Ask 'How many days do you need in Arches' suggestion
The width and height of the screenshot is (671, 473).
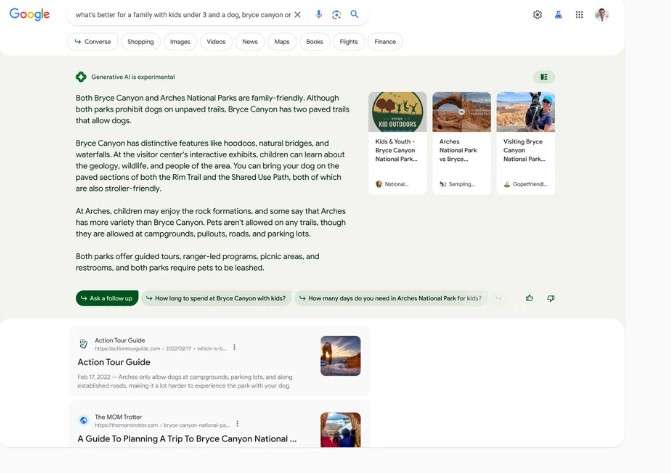pos(391,298)
